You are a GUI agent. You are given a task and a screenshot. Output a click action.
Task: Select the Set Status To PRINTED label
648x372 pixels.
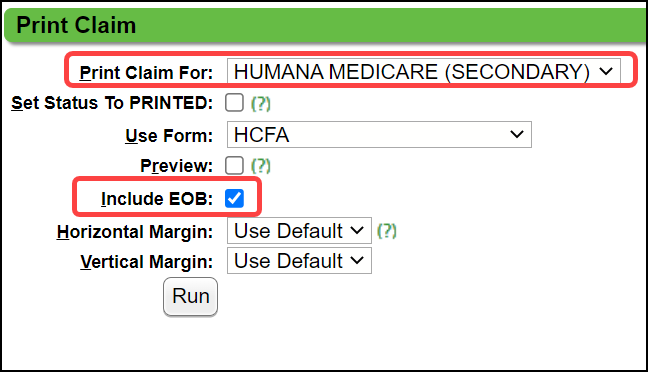coord(112,103)
